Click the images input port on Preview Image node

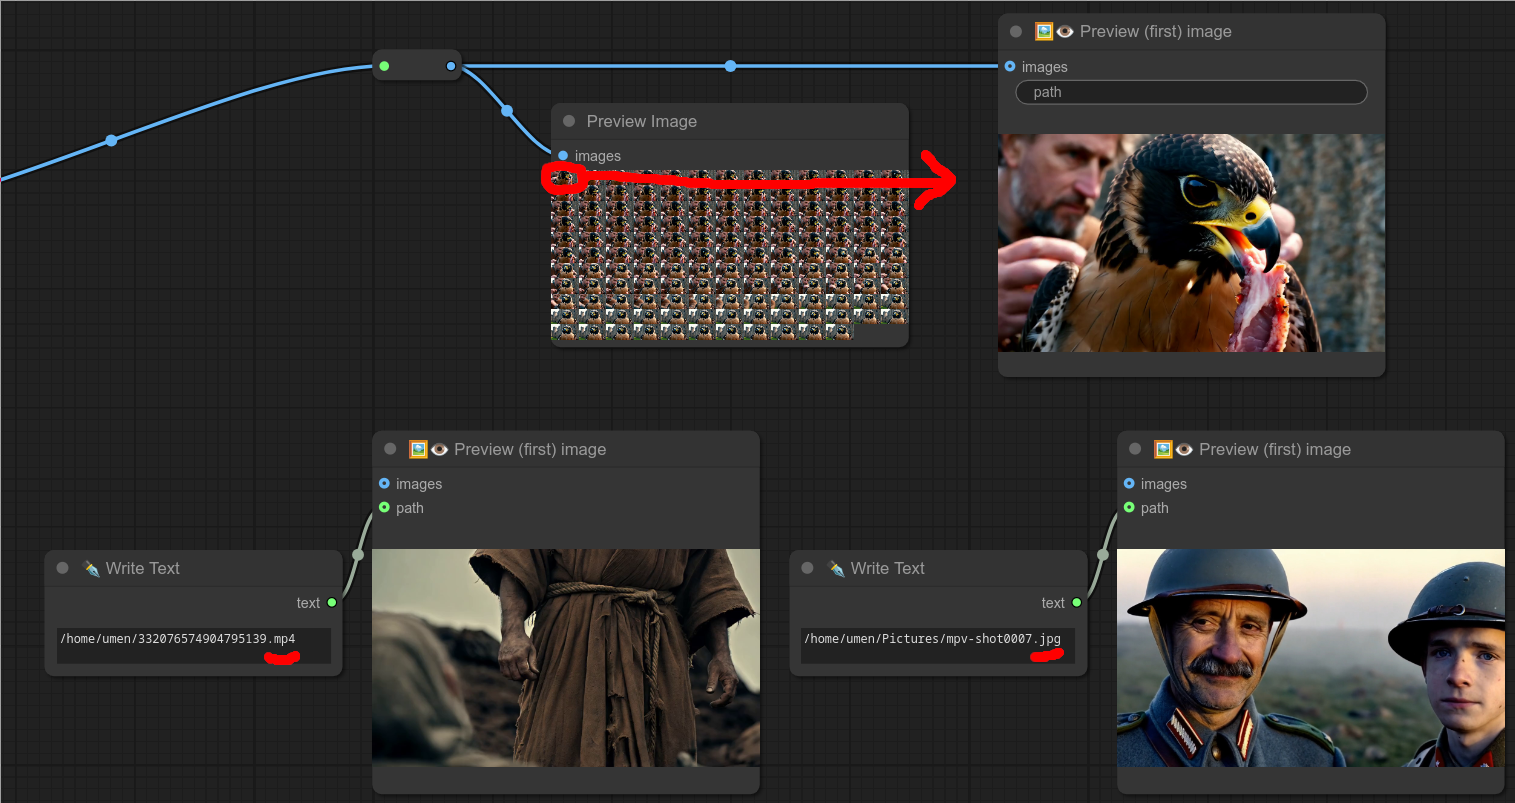(x=563, y=156)
